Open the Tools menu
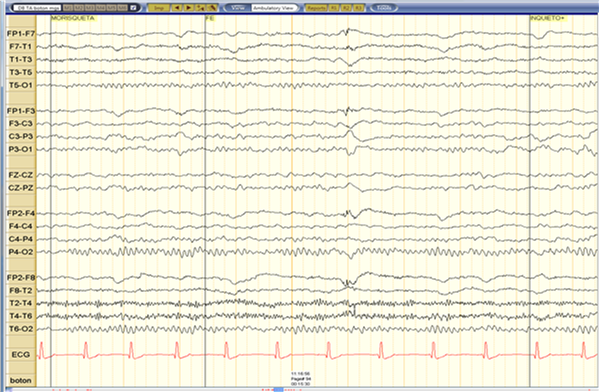The height and width of the screenshot is (392, 599). pos(383,8)
